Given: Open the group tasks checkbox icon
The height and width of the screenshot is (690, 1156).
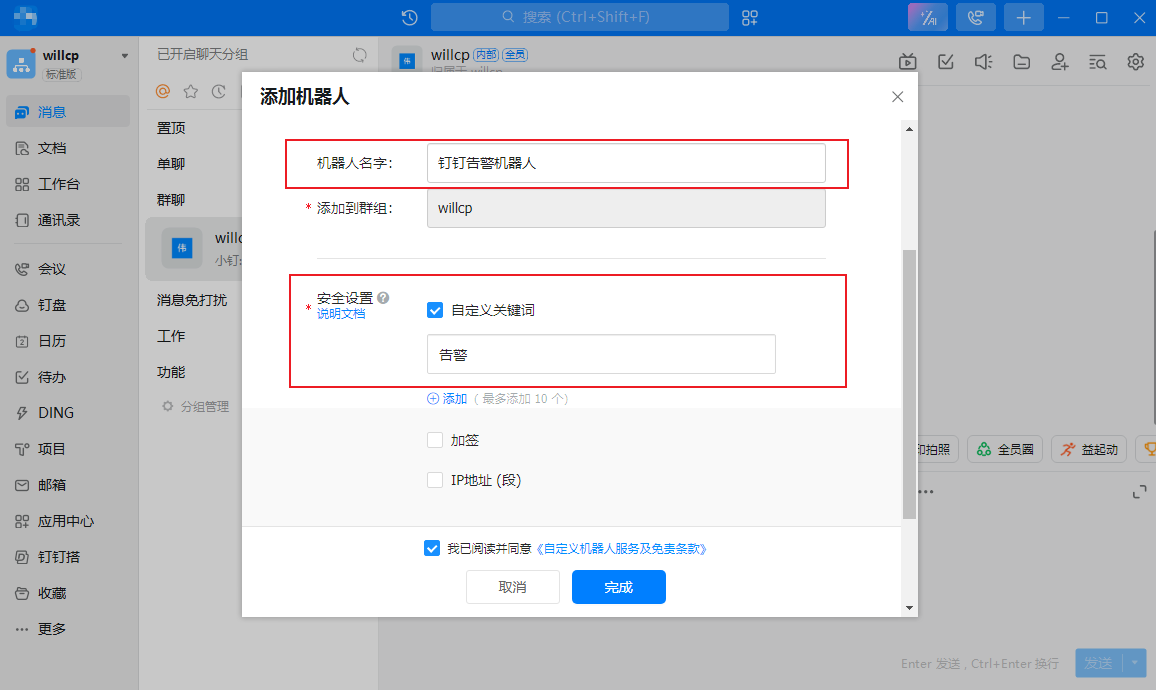Looking at the screenshot, I should click(x=946, y=62).
